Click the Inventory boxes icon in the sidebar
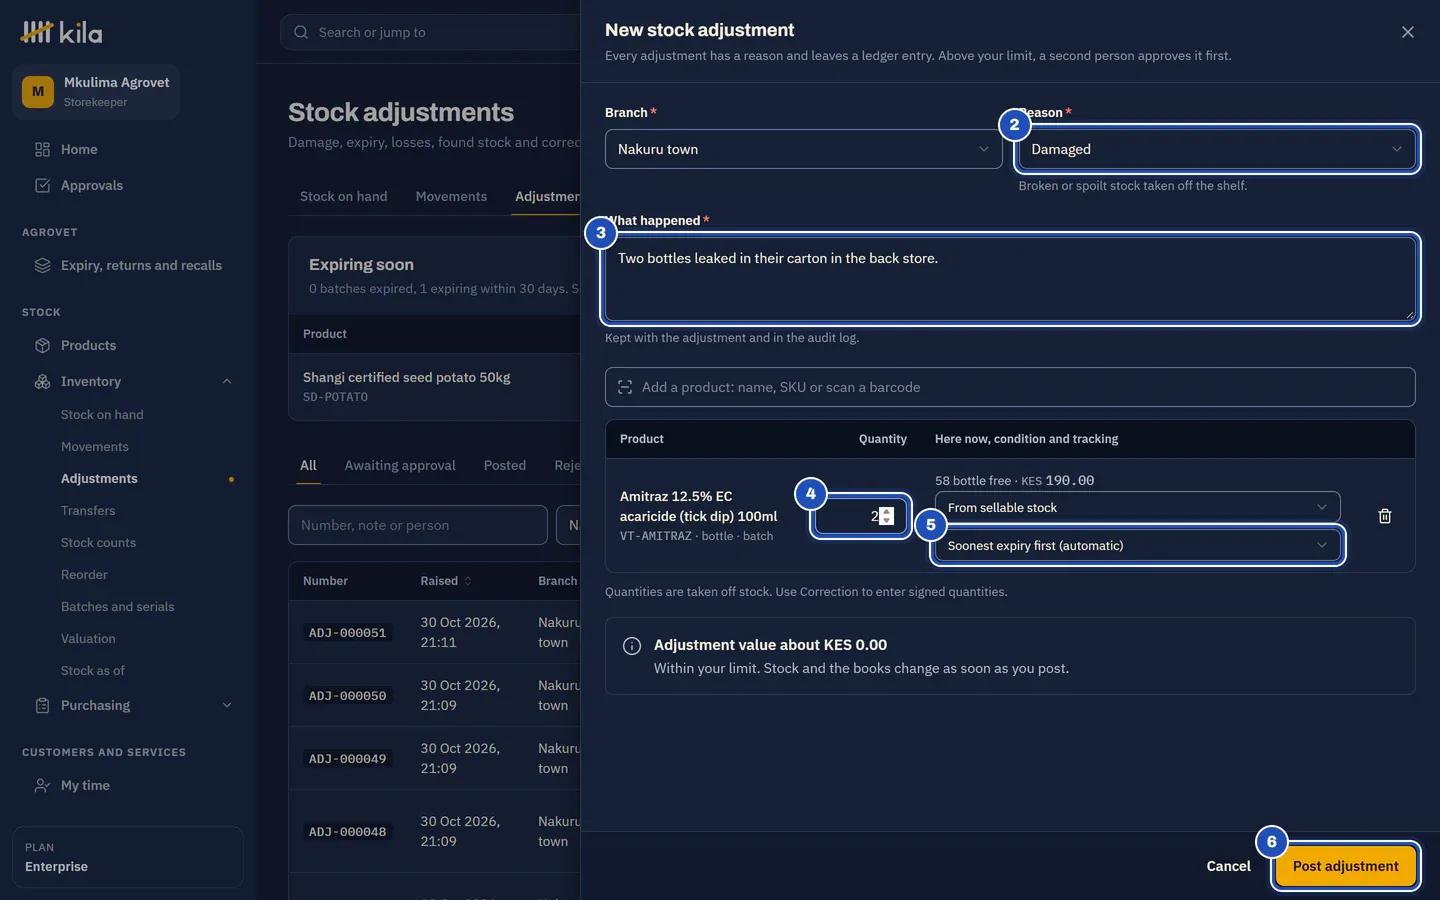The width and height of the screenshot is (1440, 900). (42, 381)
